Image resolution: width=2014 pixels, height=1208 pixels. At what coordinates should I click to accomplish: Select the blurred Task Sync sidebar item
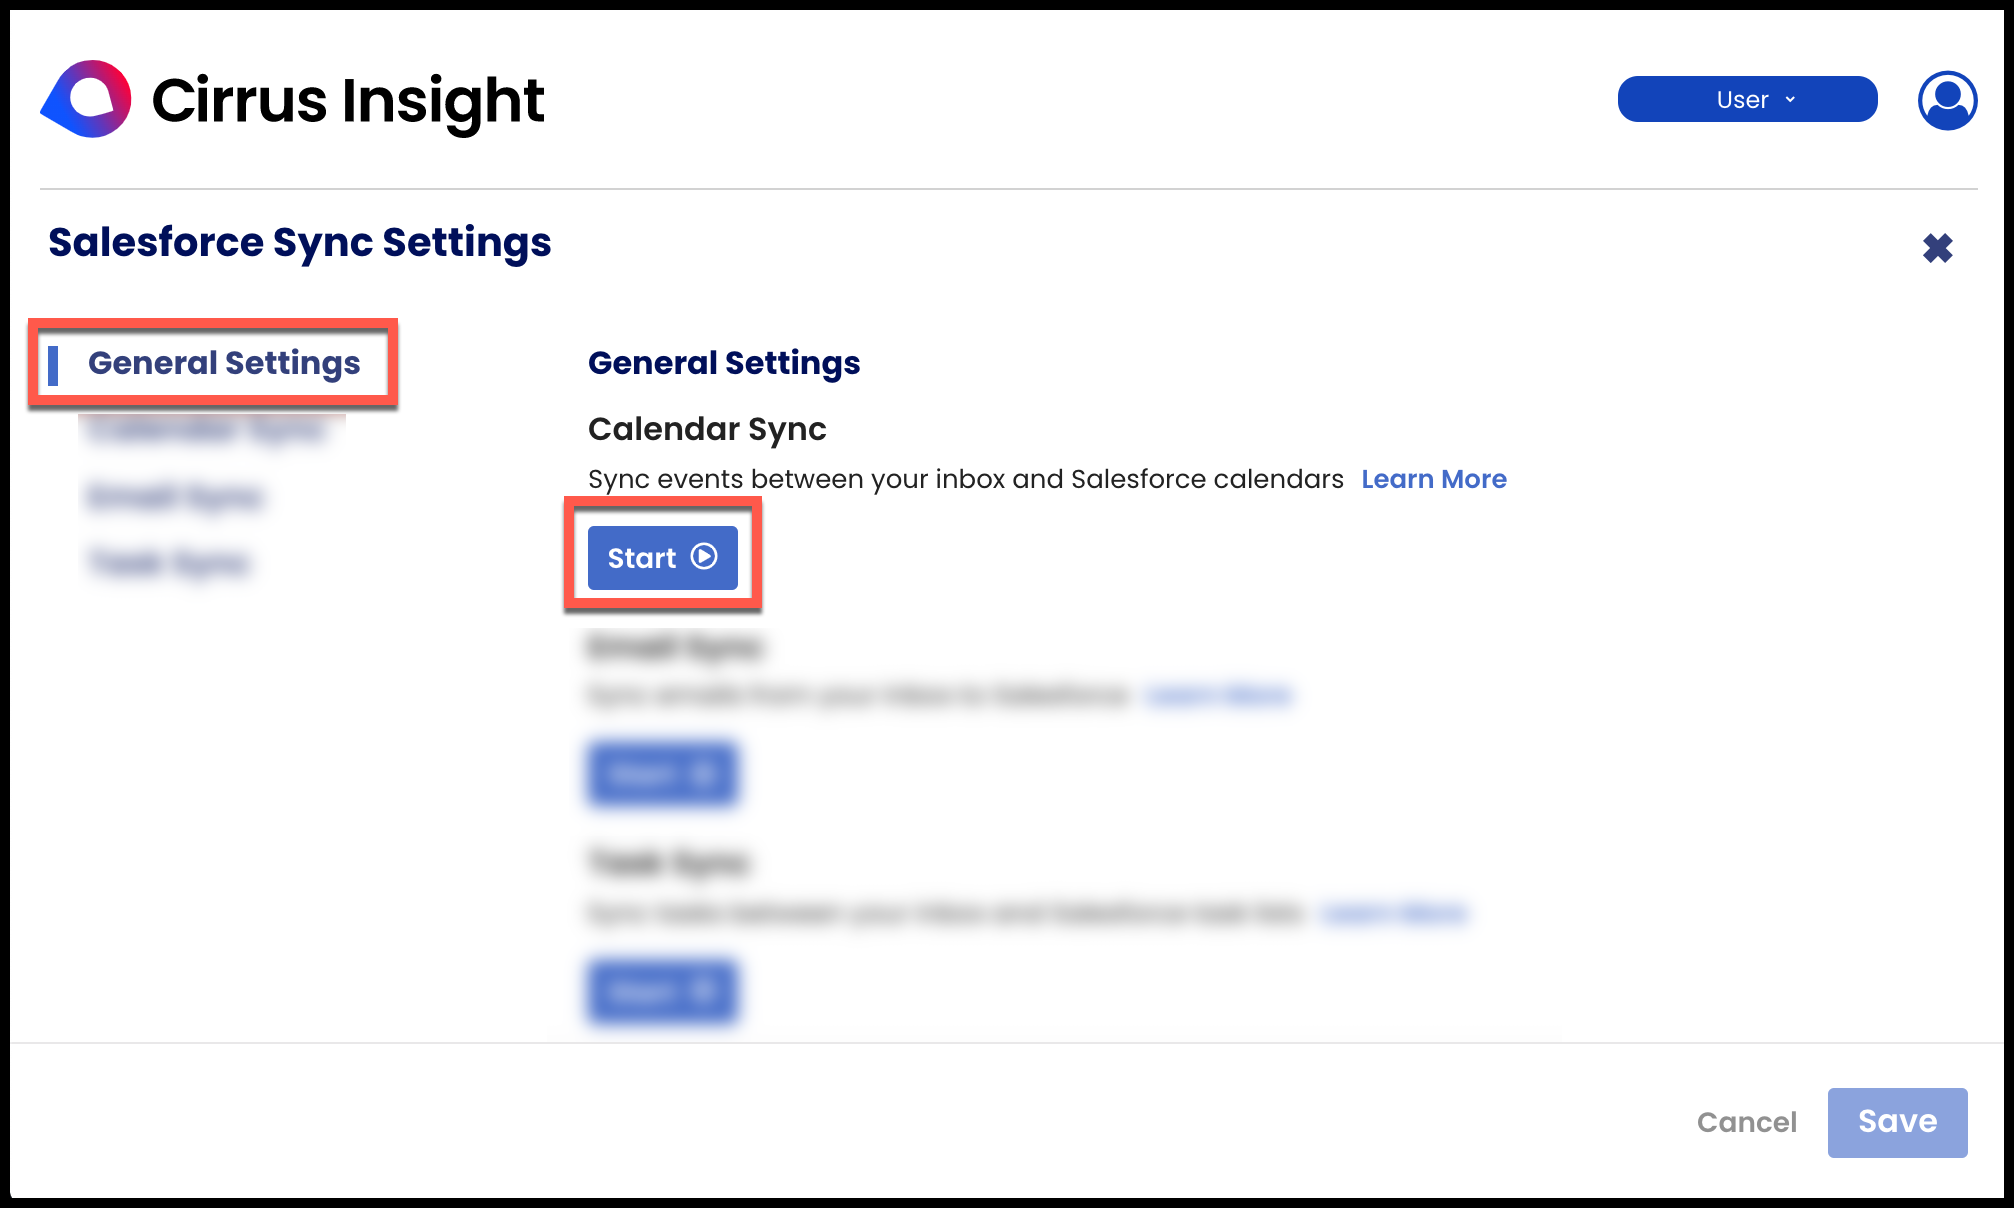[169, 563]
